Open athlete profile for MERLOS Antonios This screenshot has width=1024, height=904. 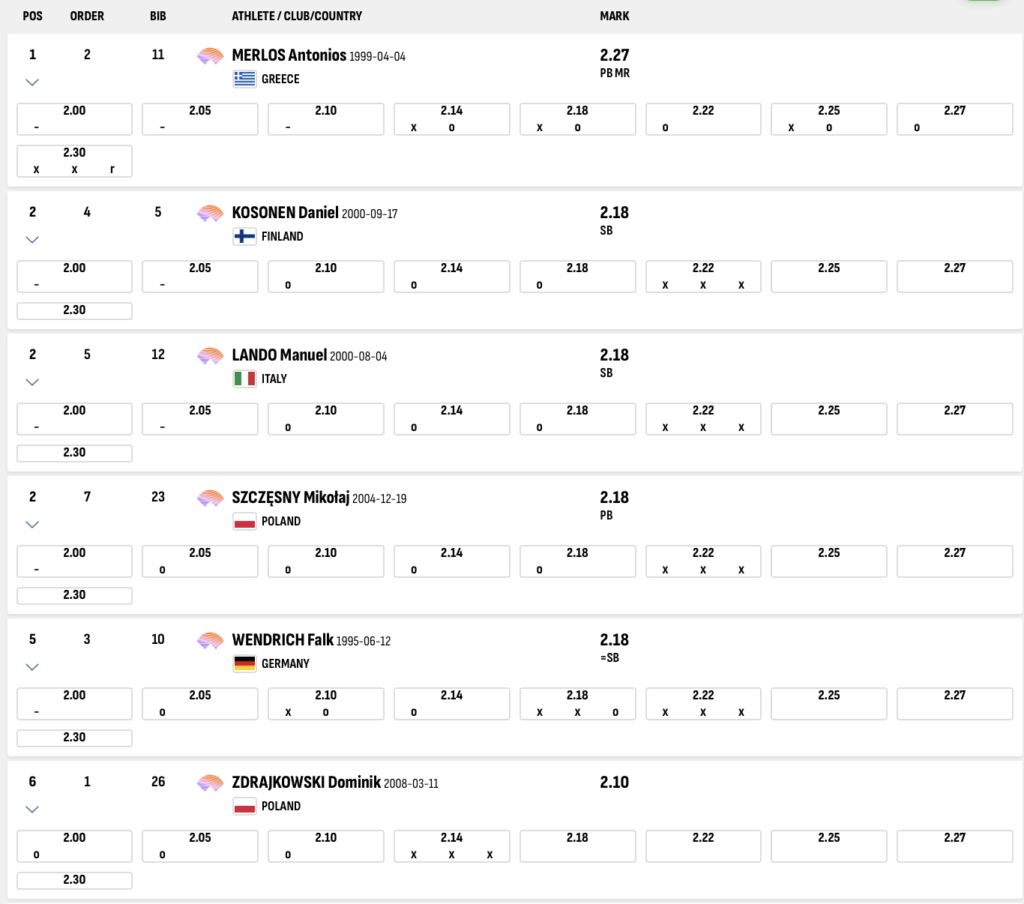[288, 56]
